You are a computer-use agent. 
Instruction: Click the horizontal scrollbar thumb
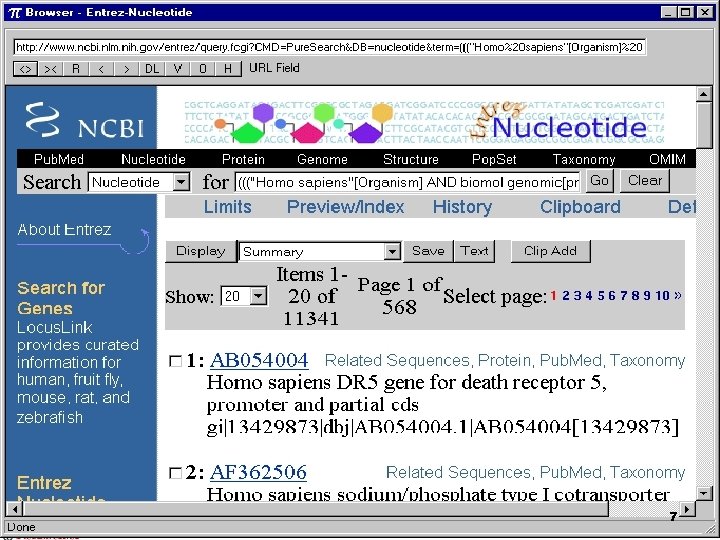316,509
